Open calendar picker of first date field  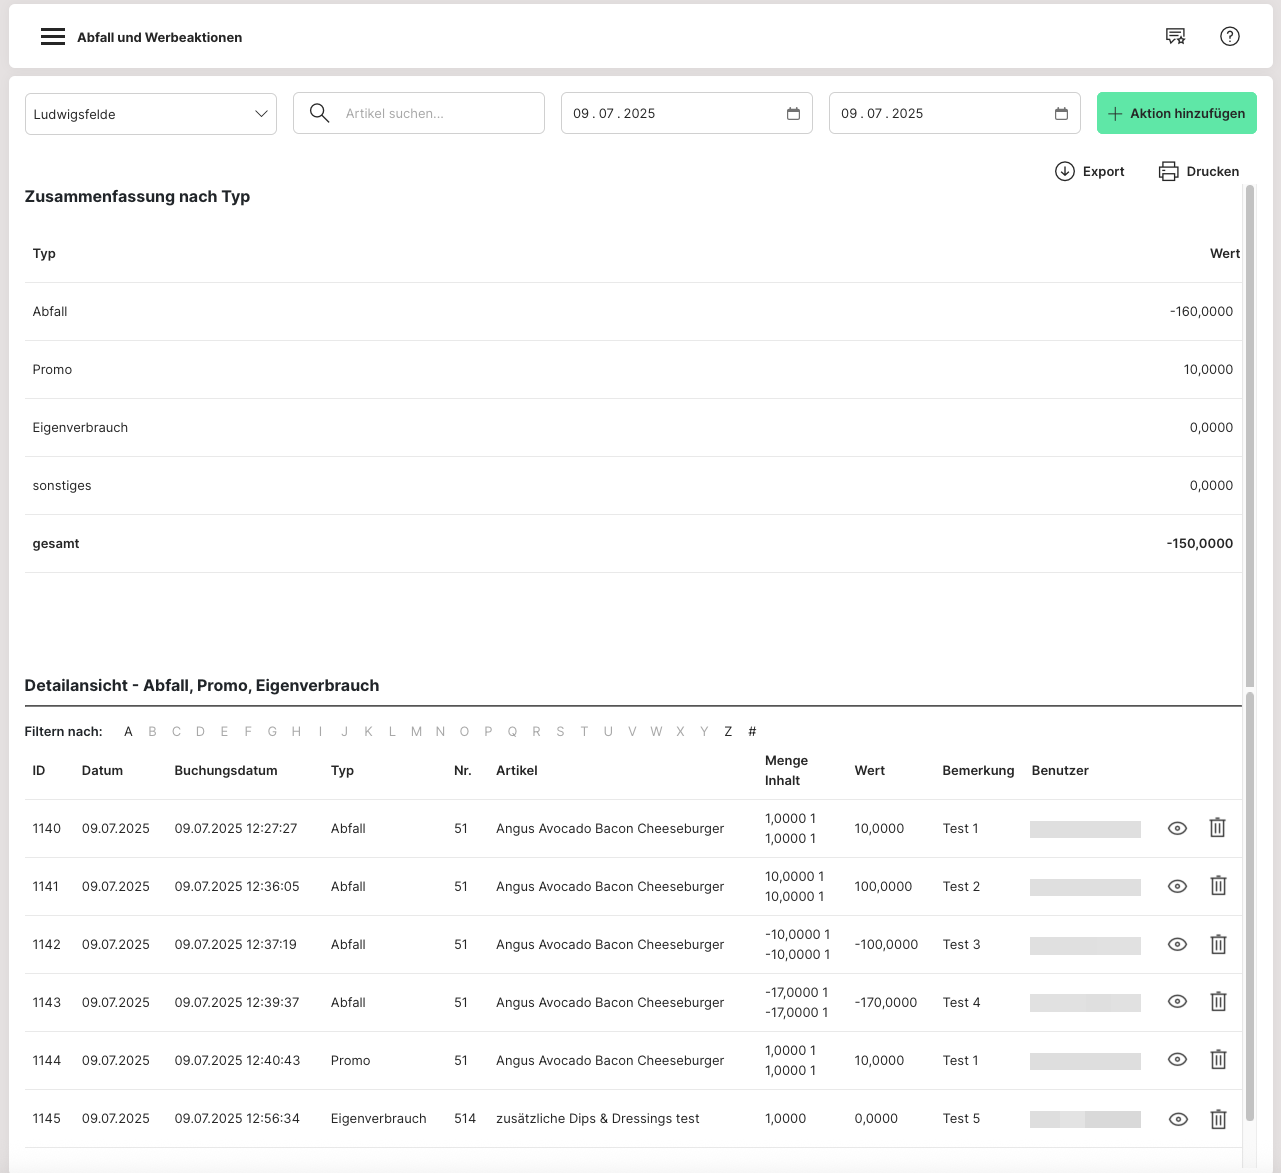(x=793, y=114)
